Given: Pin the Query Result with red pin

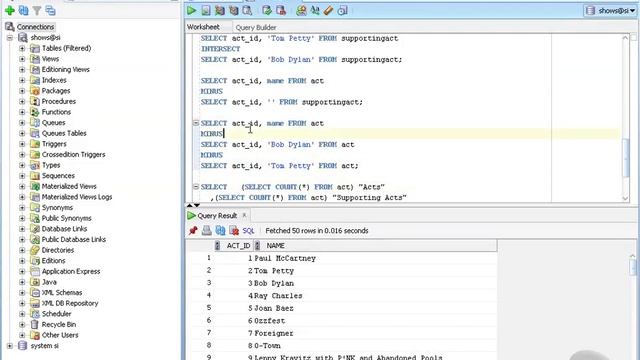Looking at the screenshot, I should [193, 231].
